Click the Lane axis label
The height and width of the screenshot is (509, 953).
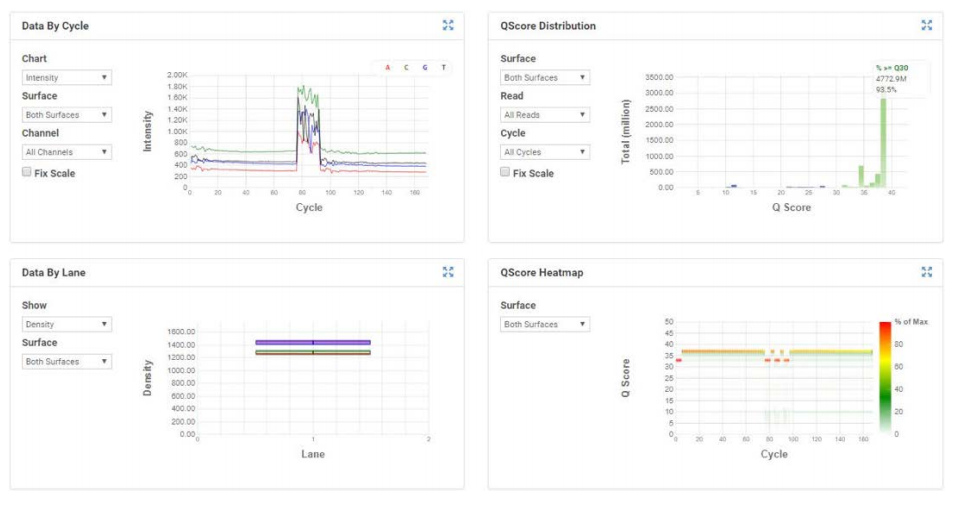(313, 454)
